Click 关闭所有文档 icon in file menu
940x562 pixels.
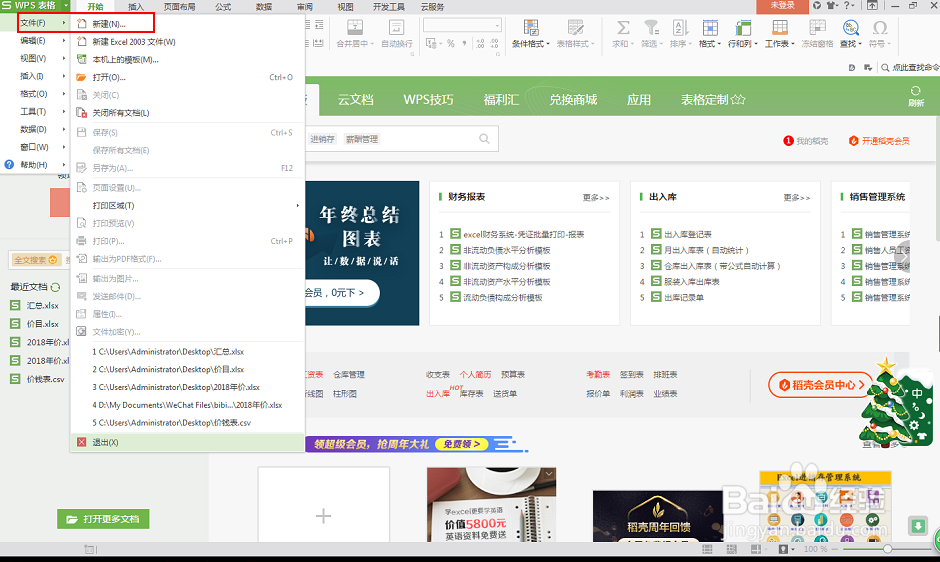82,112
